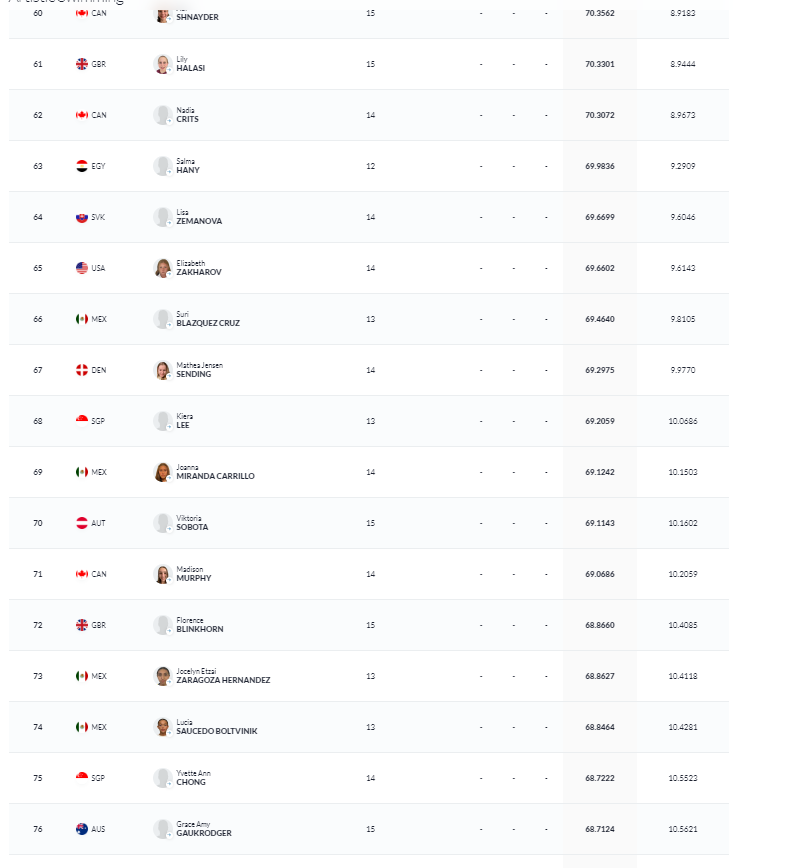The width and height of the screenshot is (796, 868).
Task: Click the Egypt flag icon beside EGY
Action: (x=82, y=166)
